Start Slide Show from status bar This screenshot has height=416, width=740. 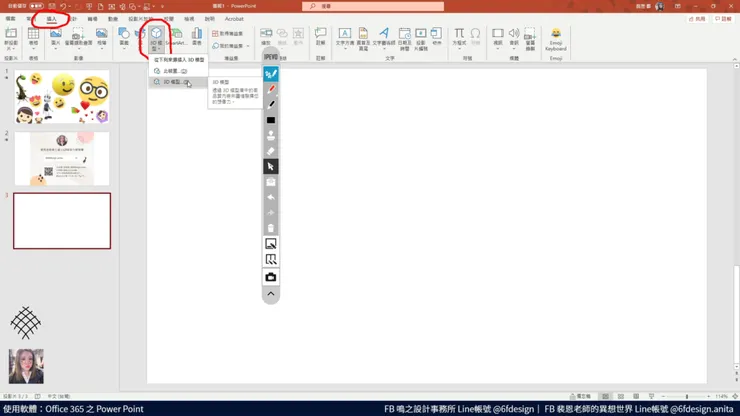click(x=651, y=396)
